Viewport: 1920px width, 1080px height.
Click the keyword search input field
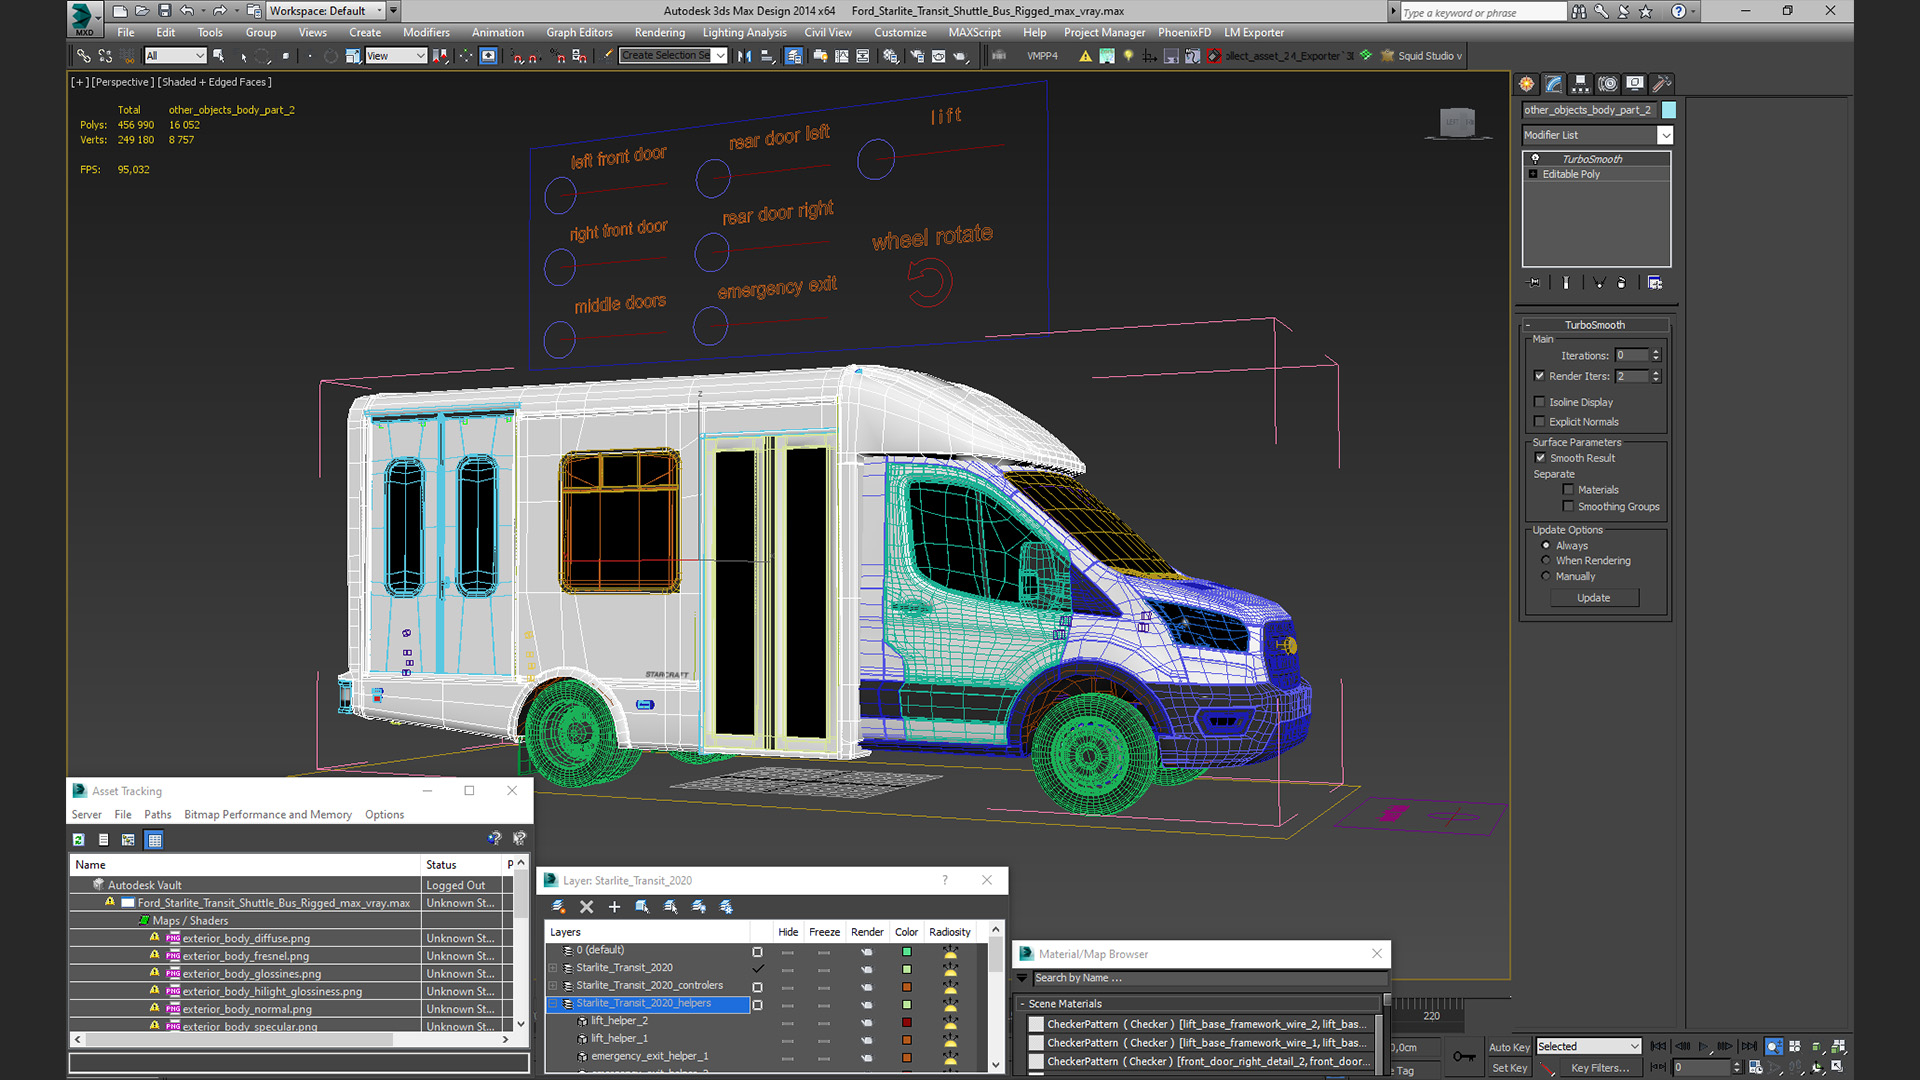(1482, 12)
